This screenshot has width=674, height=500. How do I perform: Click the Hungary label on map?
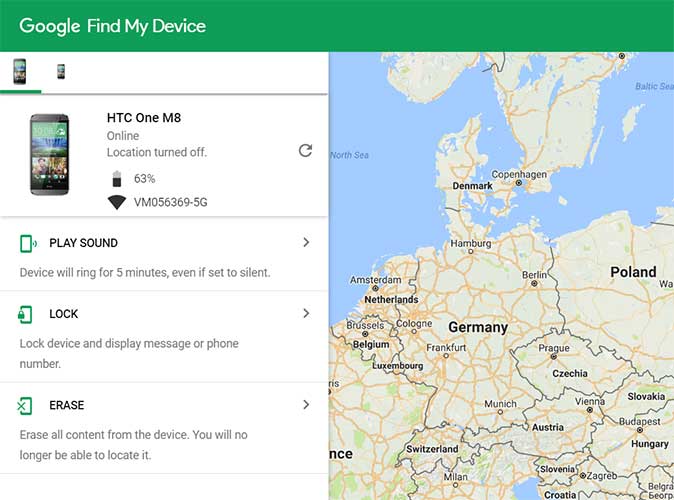649,444
